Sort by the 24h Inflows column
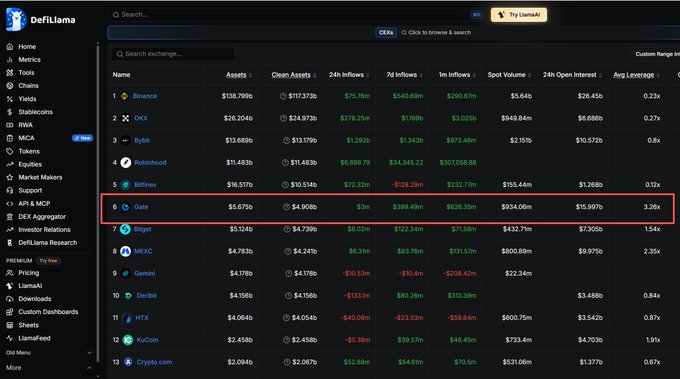The image size is (680, 379). 349,75
